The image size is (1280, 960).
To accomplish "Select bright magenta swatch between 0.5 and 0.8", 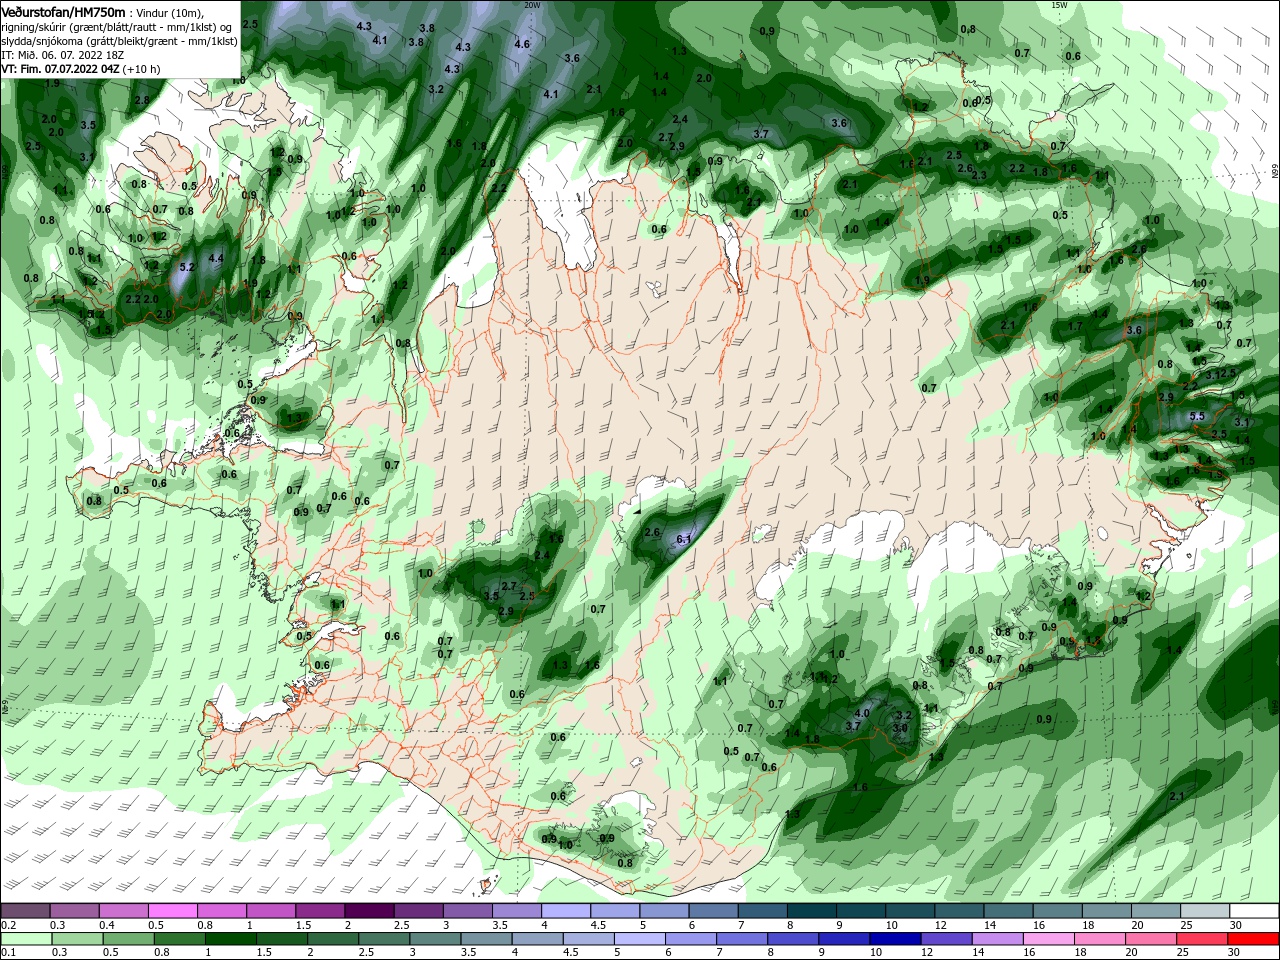I will (172, 910).
